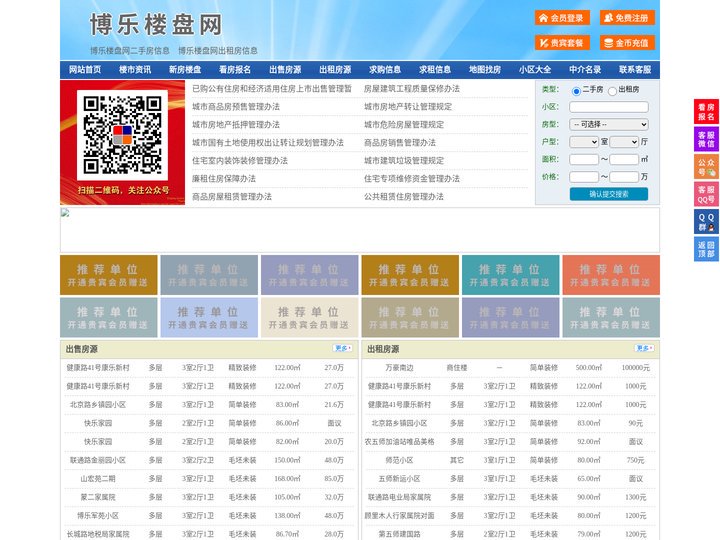Click the purple 客服微信 sidebar icon
Viewport: 720px width, 540px height.
(706, 139)
